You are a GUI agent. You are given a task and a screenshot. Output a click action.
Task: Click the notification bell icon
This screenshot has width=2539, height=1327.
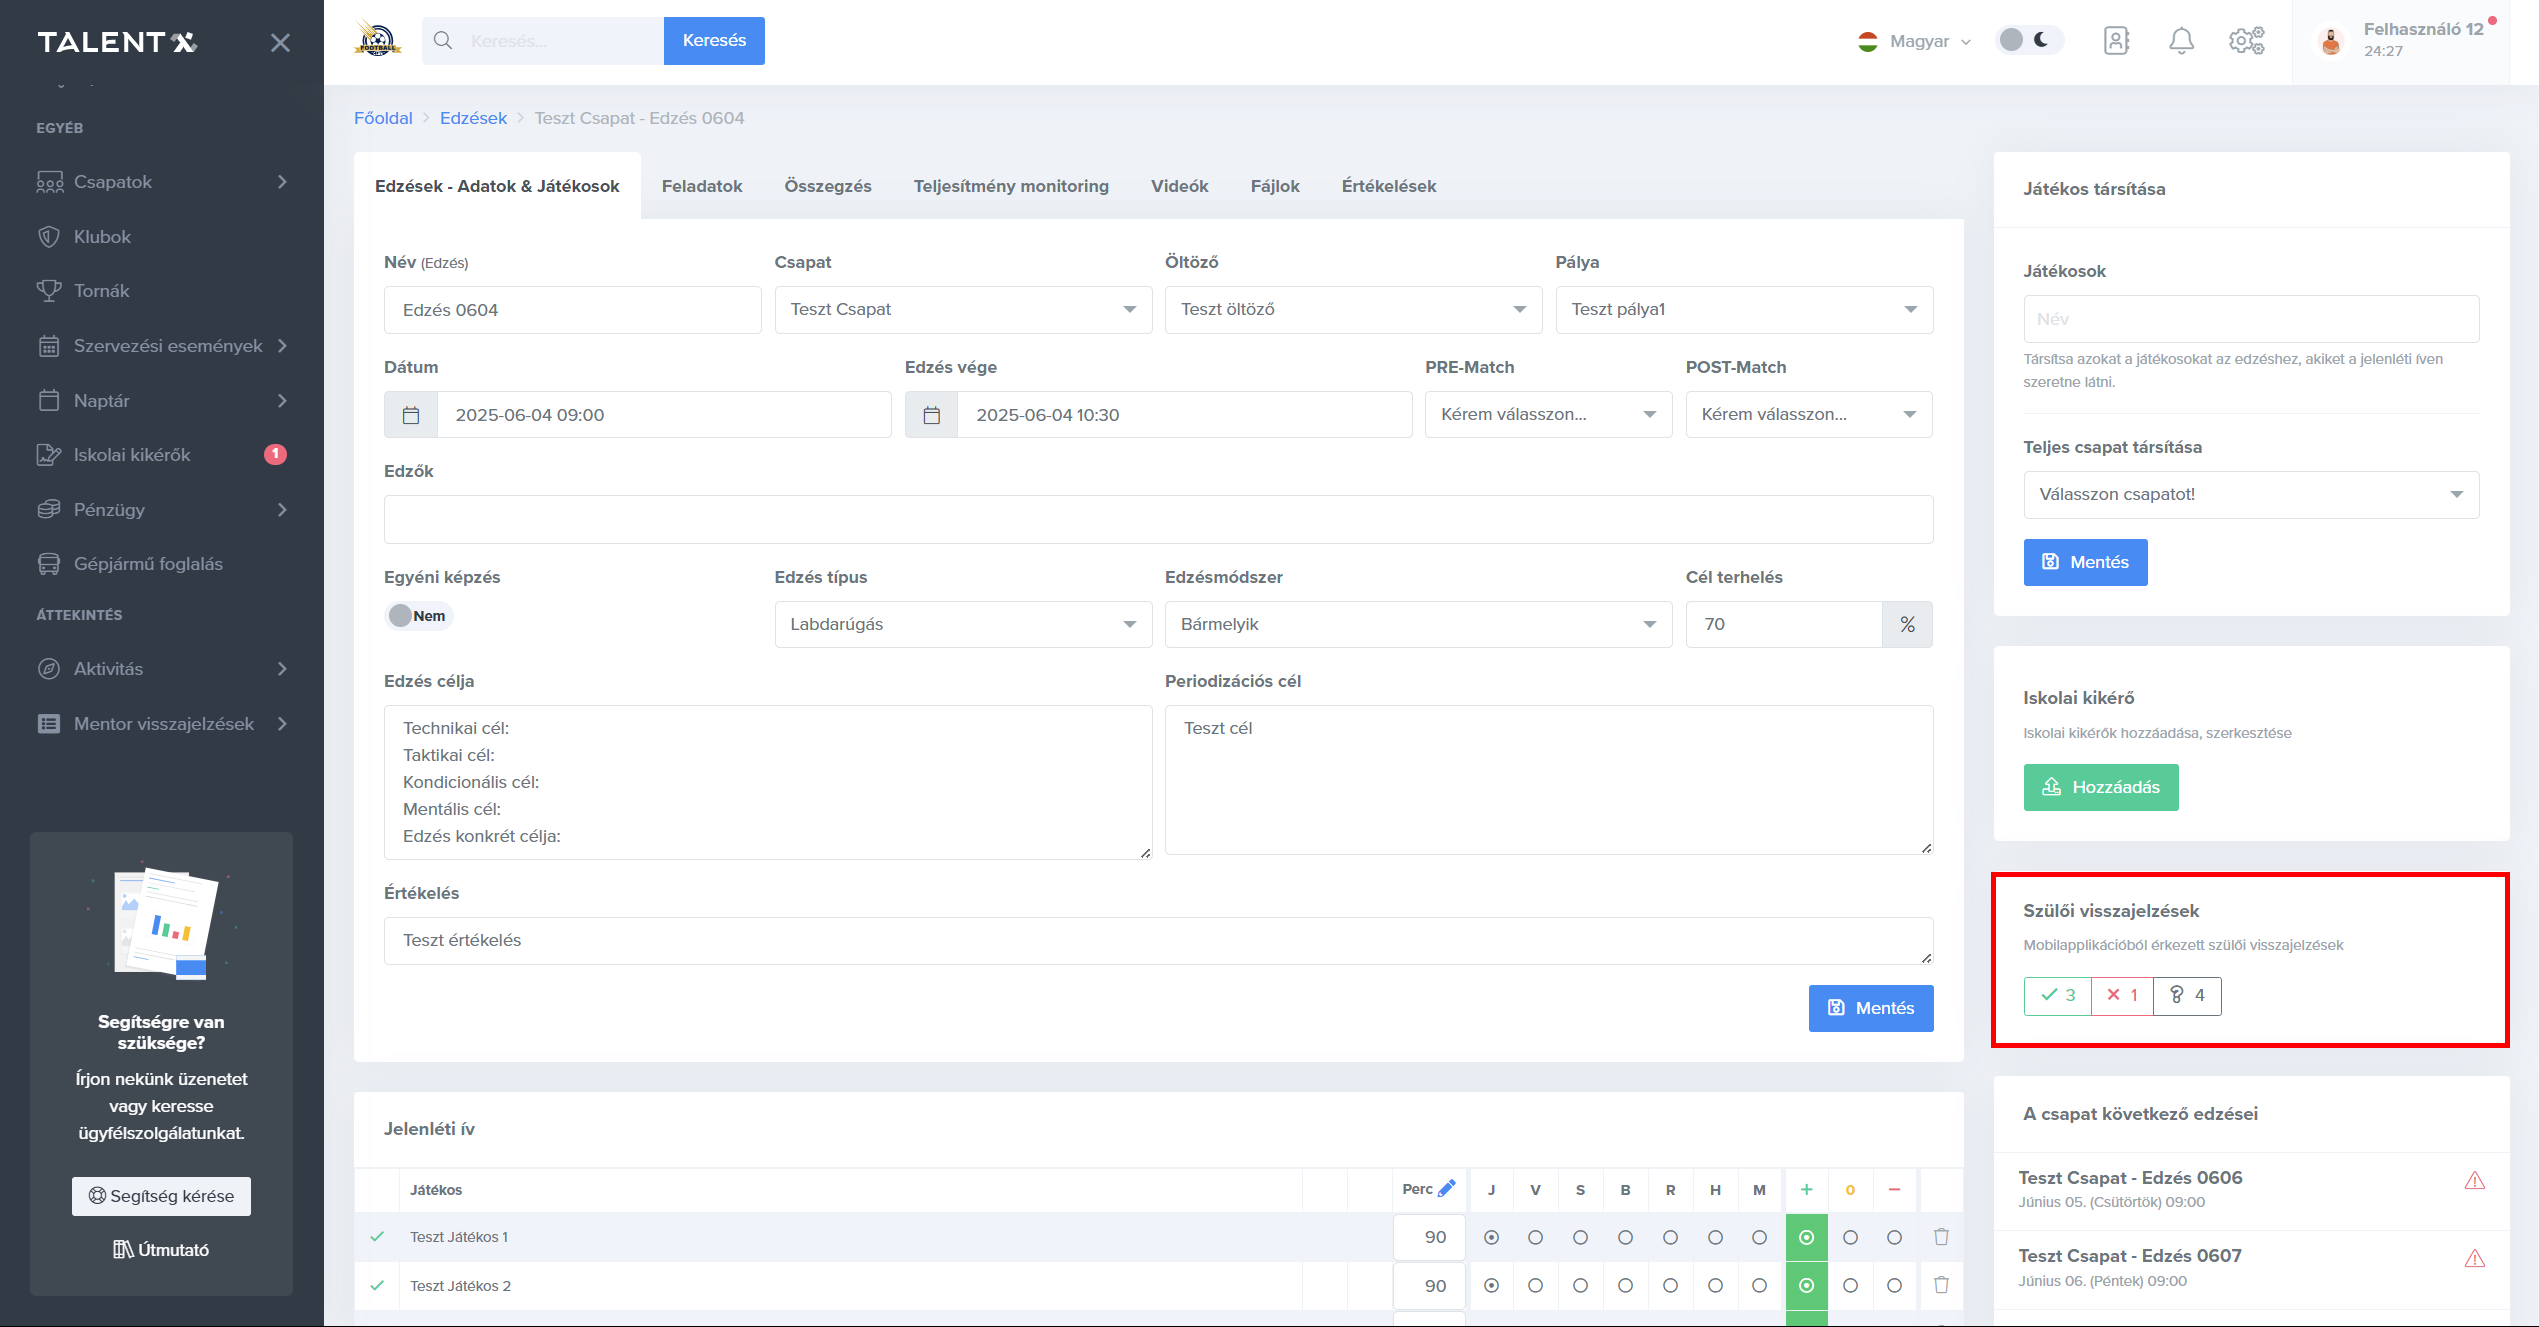(2181, 41)
